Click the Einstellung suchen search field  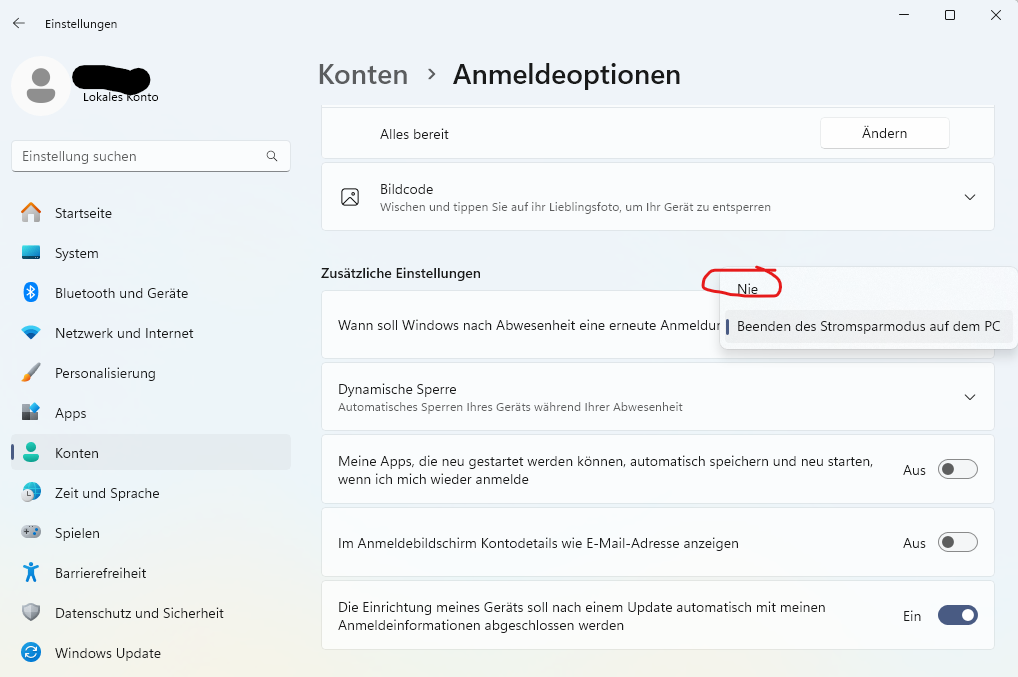click(150, 156)
